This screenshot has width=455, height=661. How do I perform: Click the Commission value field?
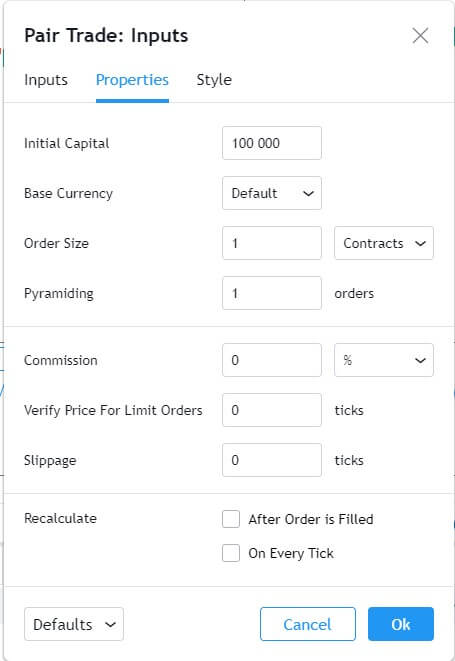click(272, 360)
